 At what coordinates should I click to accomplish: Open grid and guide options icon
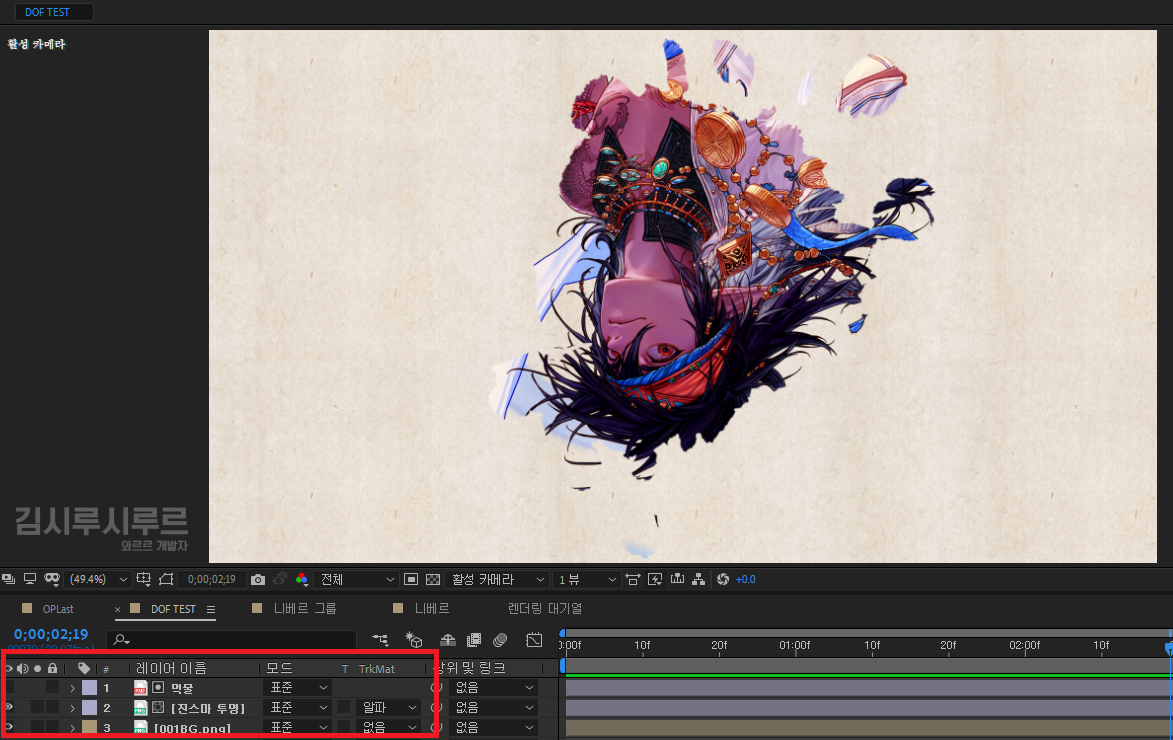click(x=144, y=579)
